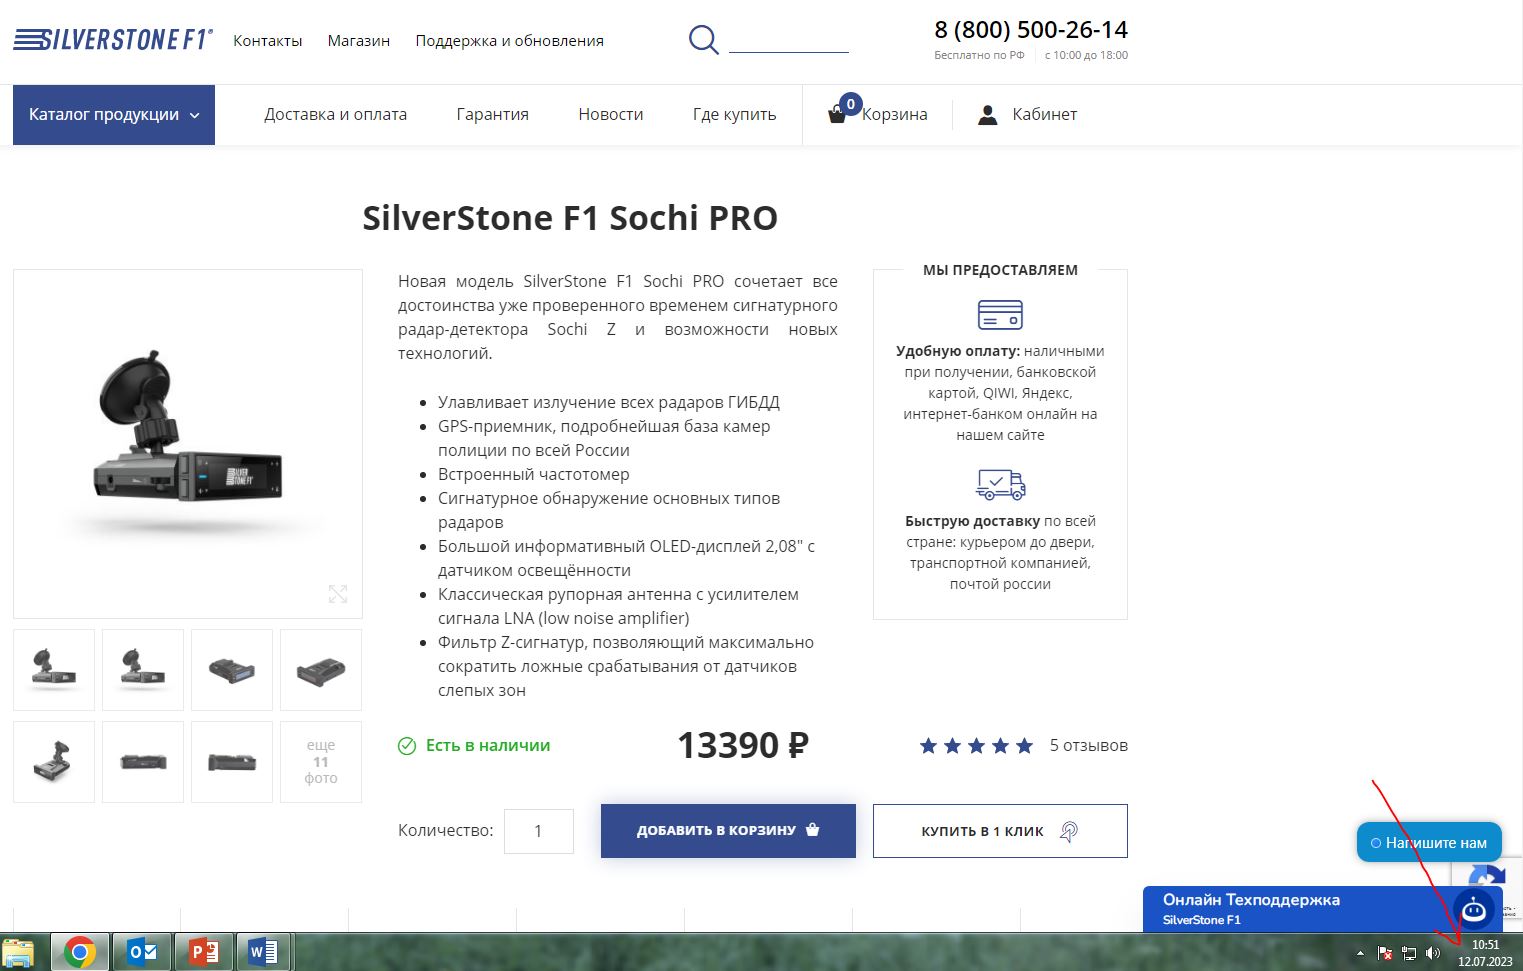Open the Доставка и оплата menu item

click(x=335, y=115)
